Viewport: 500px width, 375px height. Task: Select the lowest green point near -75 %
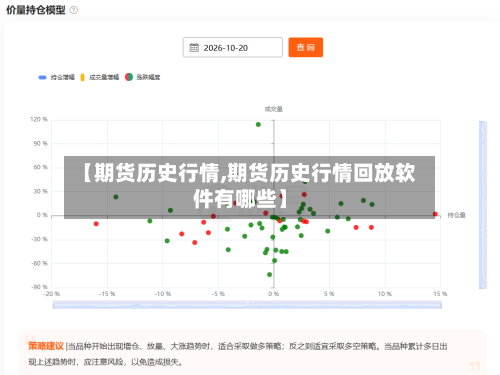(x=269, y=275)
